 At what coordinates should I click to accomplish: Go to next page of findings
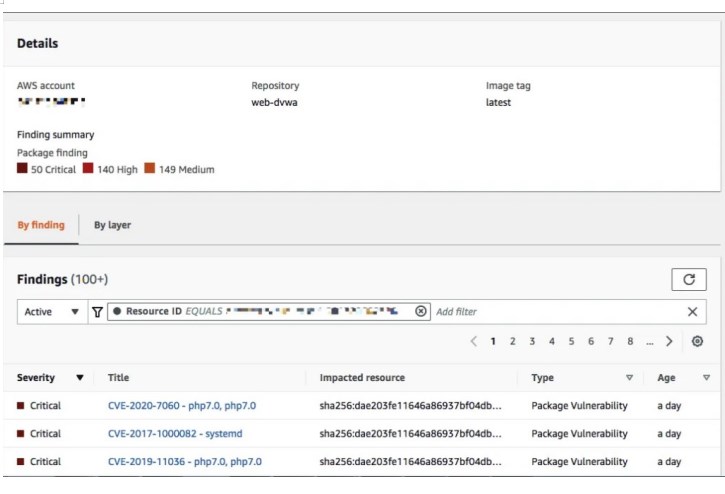(669, 341)
